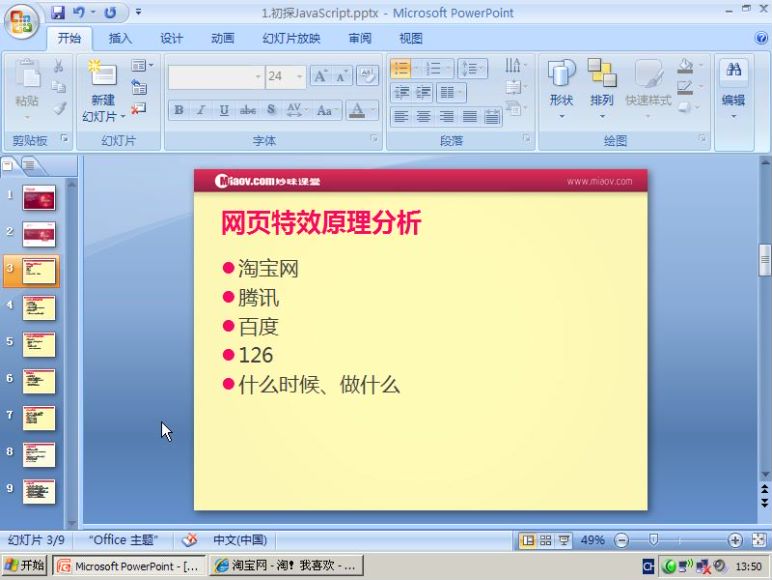Screen dimensions: 772x580
Task: Switch to Slide Sorter view
Action: (x=545, y=540)
